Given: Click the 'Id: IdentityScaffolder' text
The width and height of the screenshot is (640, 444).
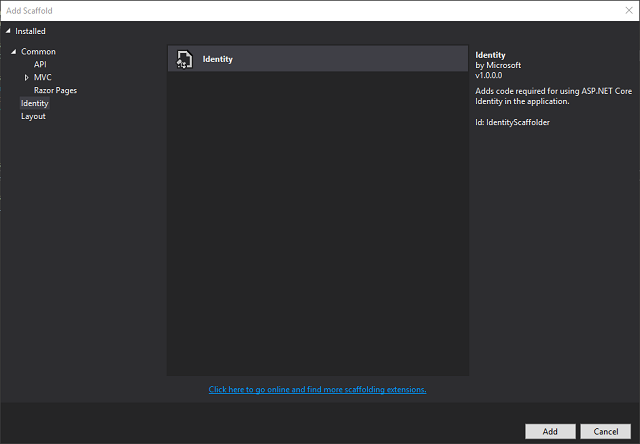Looking at the screenshot, I should [x=512, y=122].
